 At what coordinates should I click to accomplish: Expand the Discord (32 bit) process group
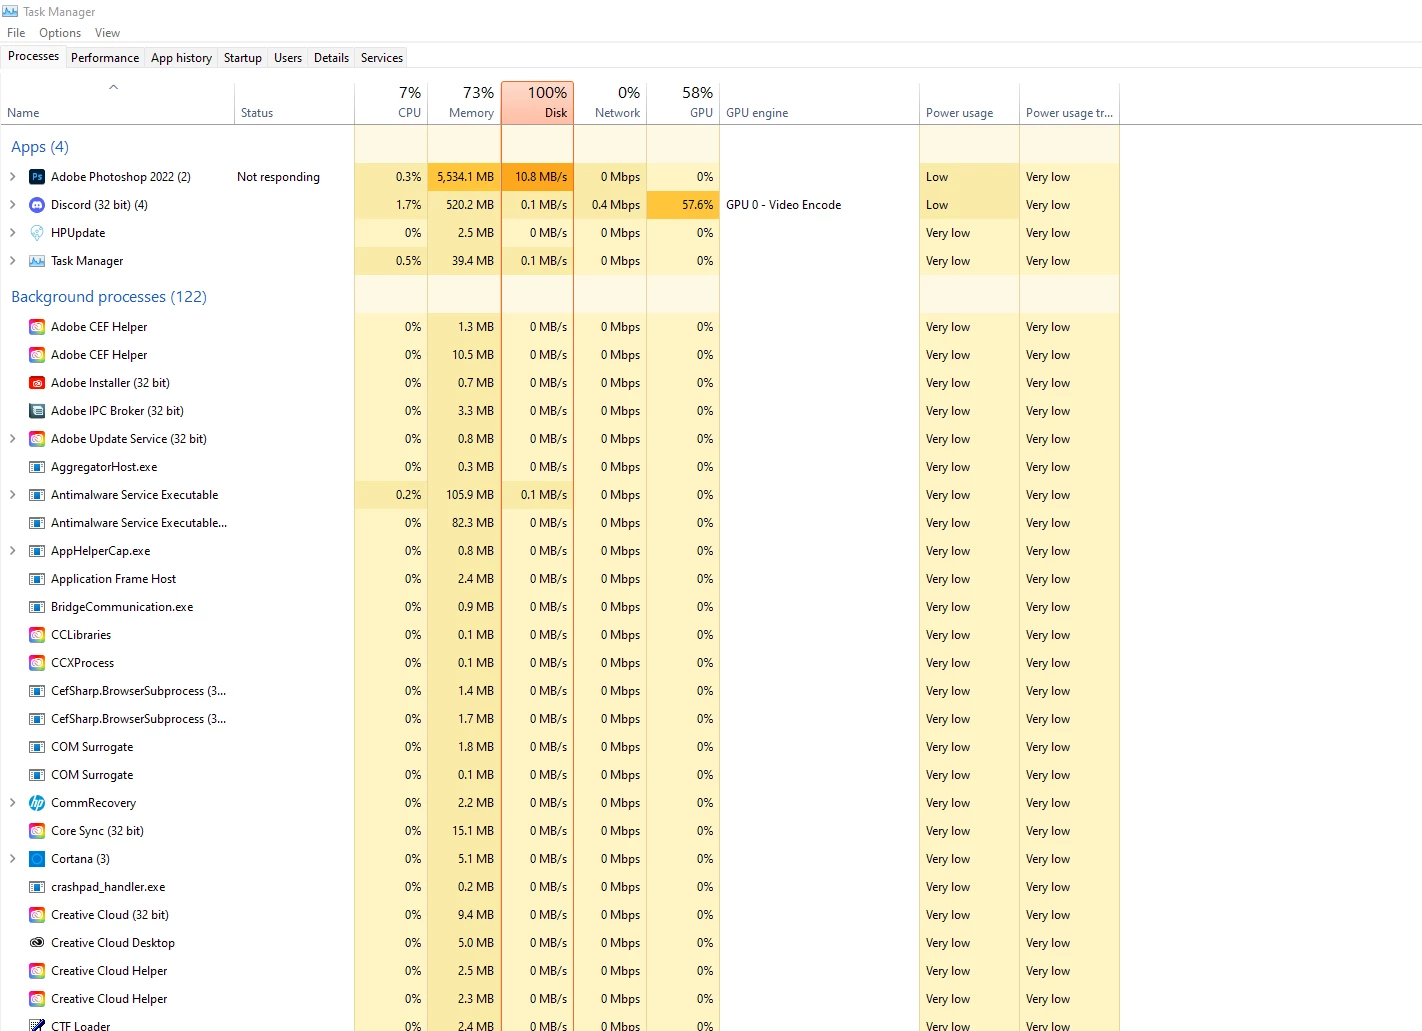12,205
